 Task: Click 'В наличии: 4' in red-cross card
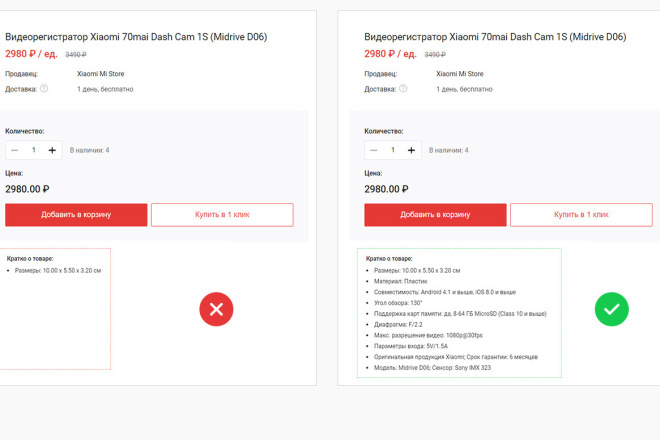89,150
